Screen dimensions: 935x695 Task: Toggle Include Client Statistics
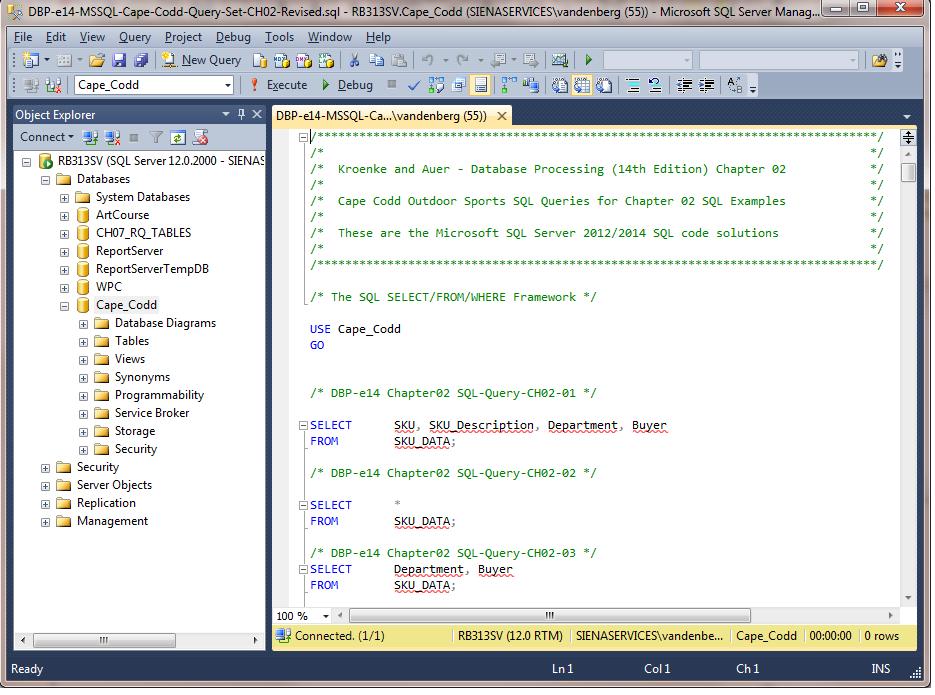(x=530, y=86)
